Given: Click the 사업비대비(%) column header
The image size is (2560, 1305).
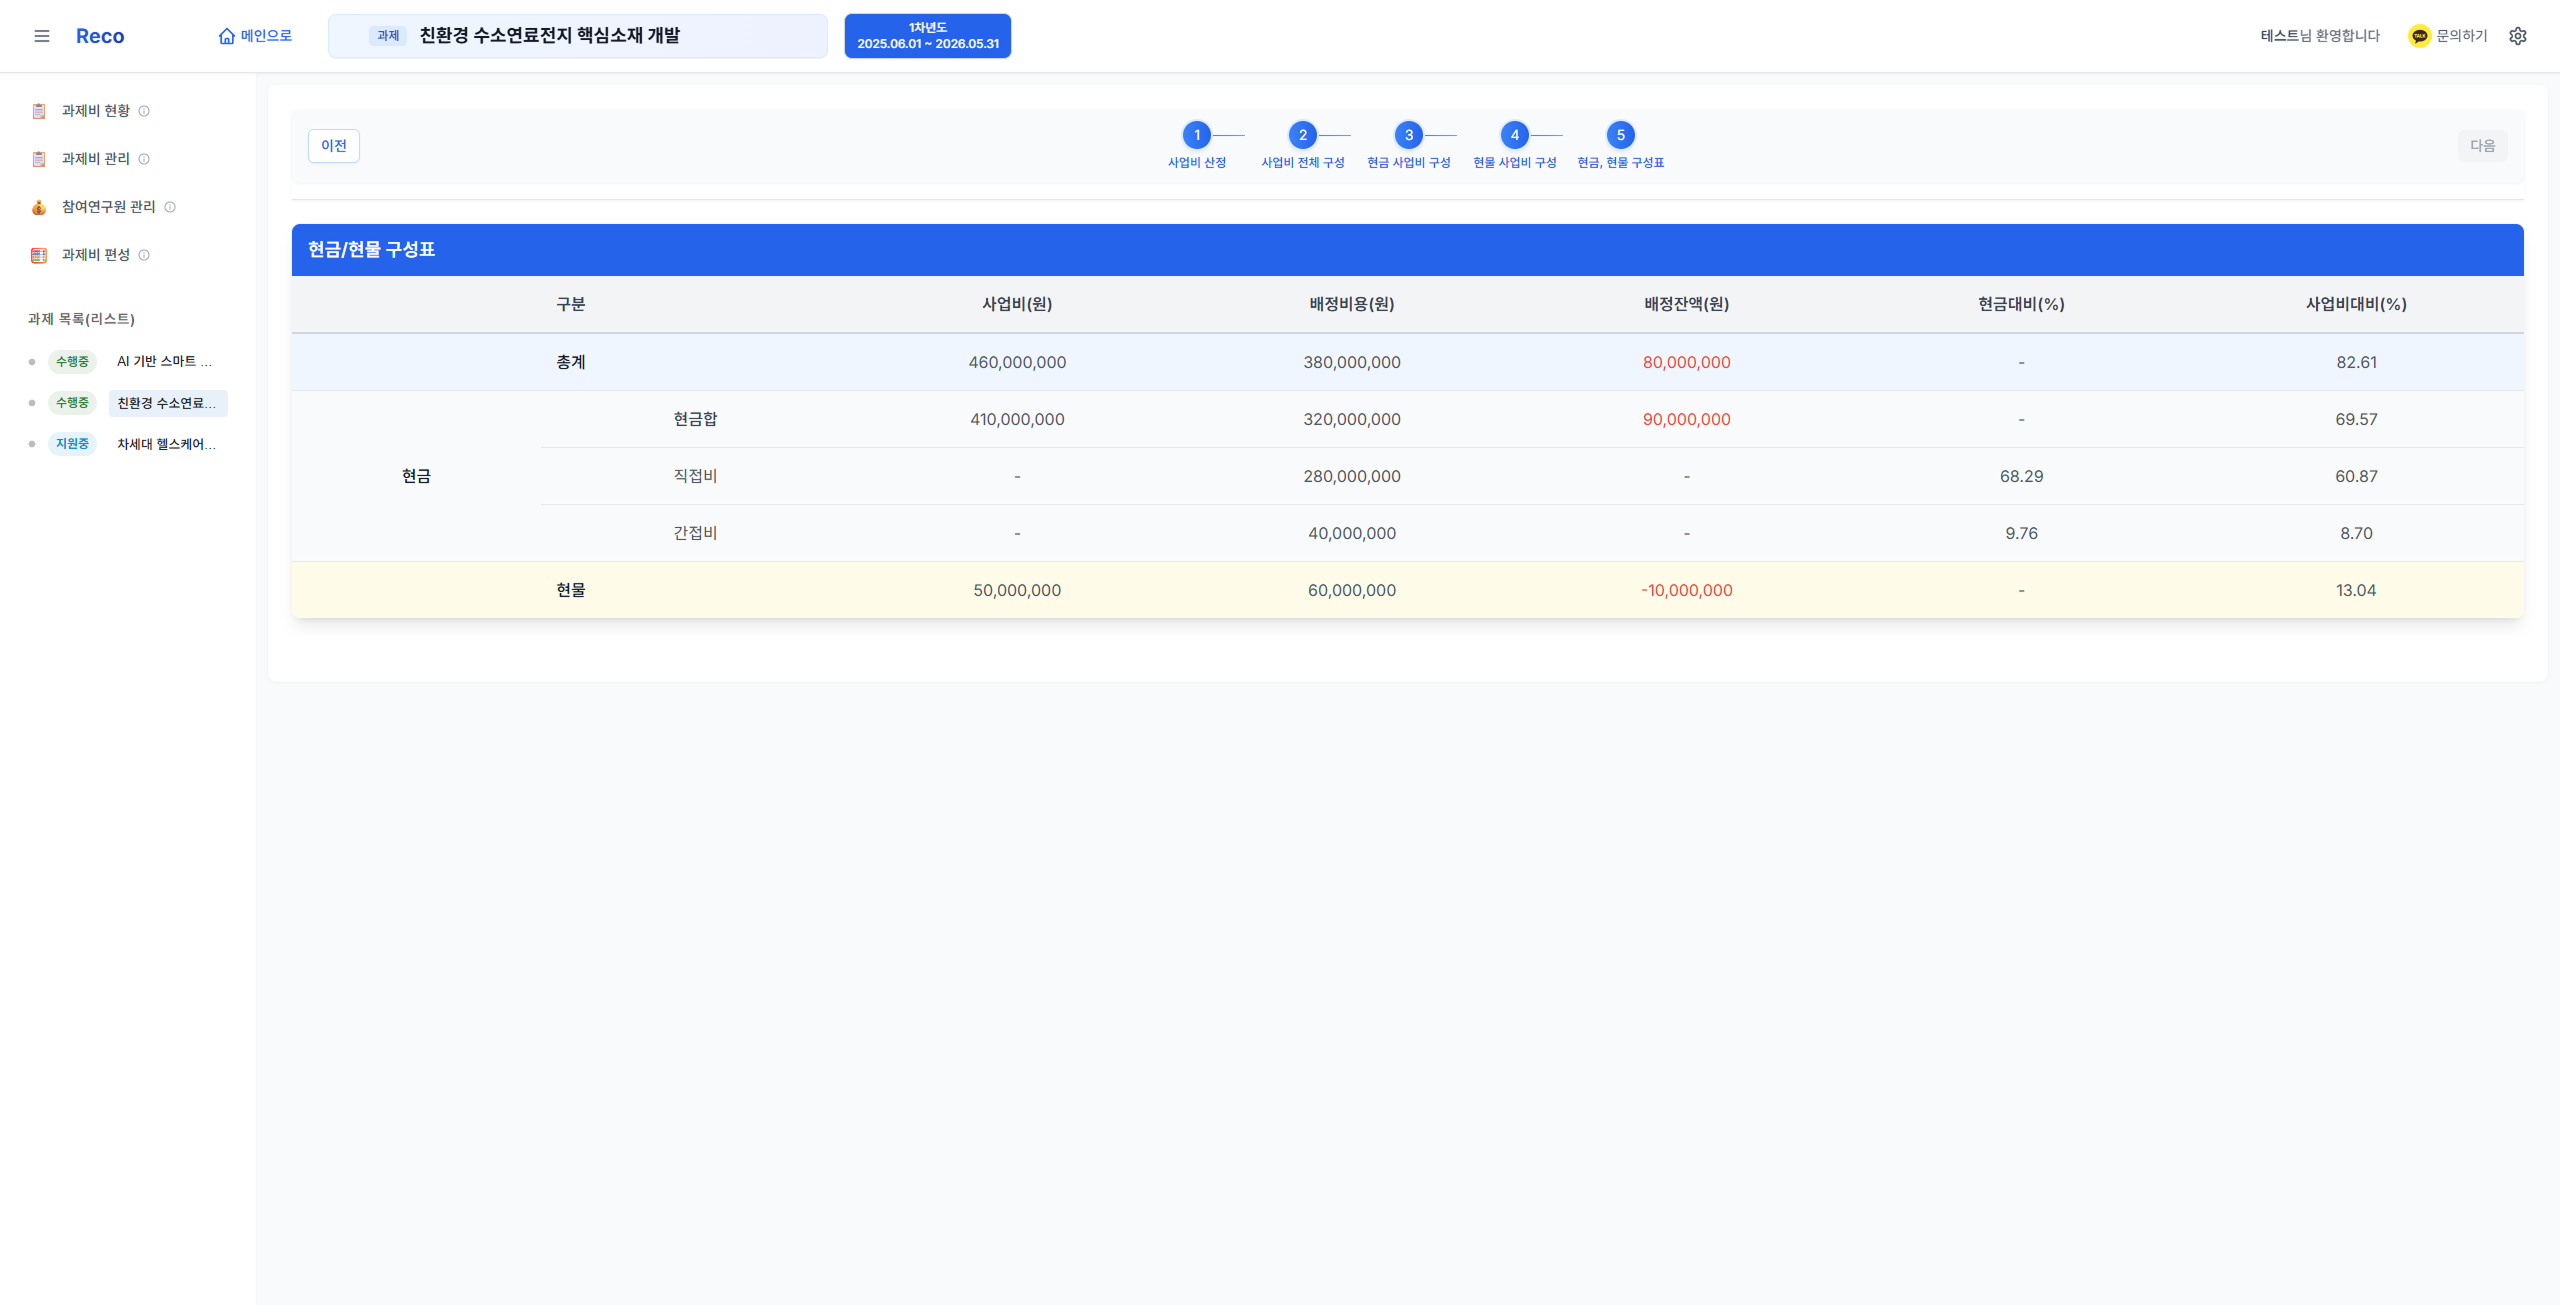Looking at the screenshot, I should point(2357,304).
